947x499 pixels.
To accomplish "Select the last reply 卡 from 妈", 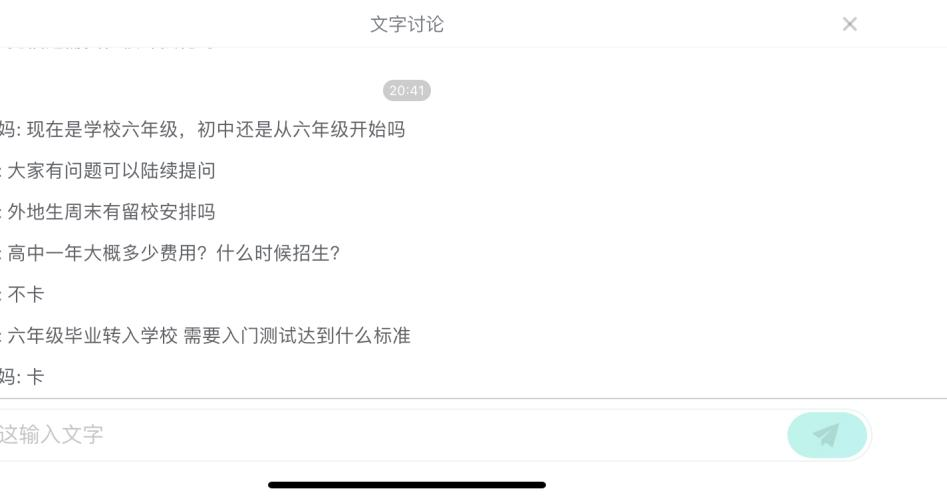I will click(x=35, y=377).
